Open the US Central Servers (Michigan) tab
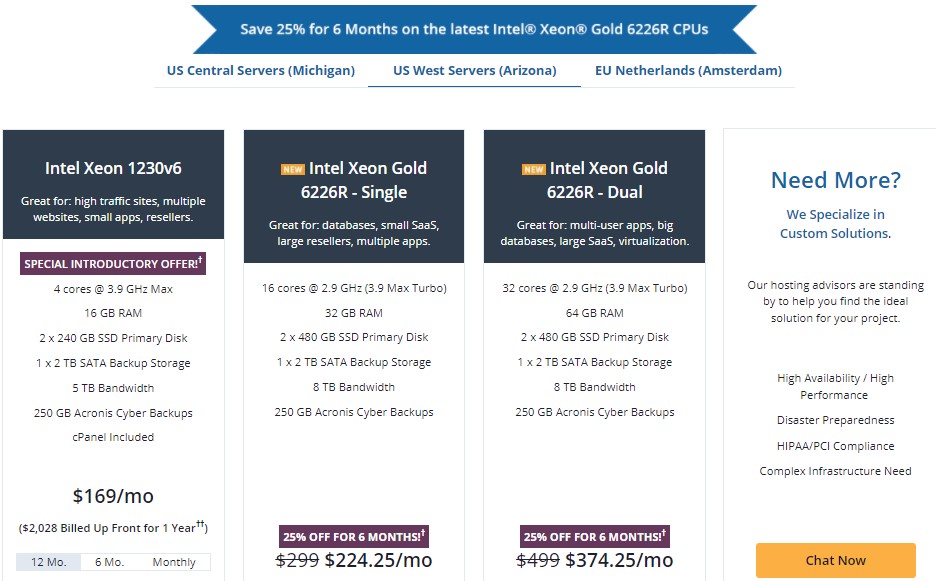Screen dimensions: 936x581 pos(261,71)
